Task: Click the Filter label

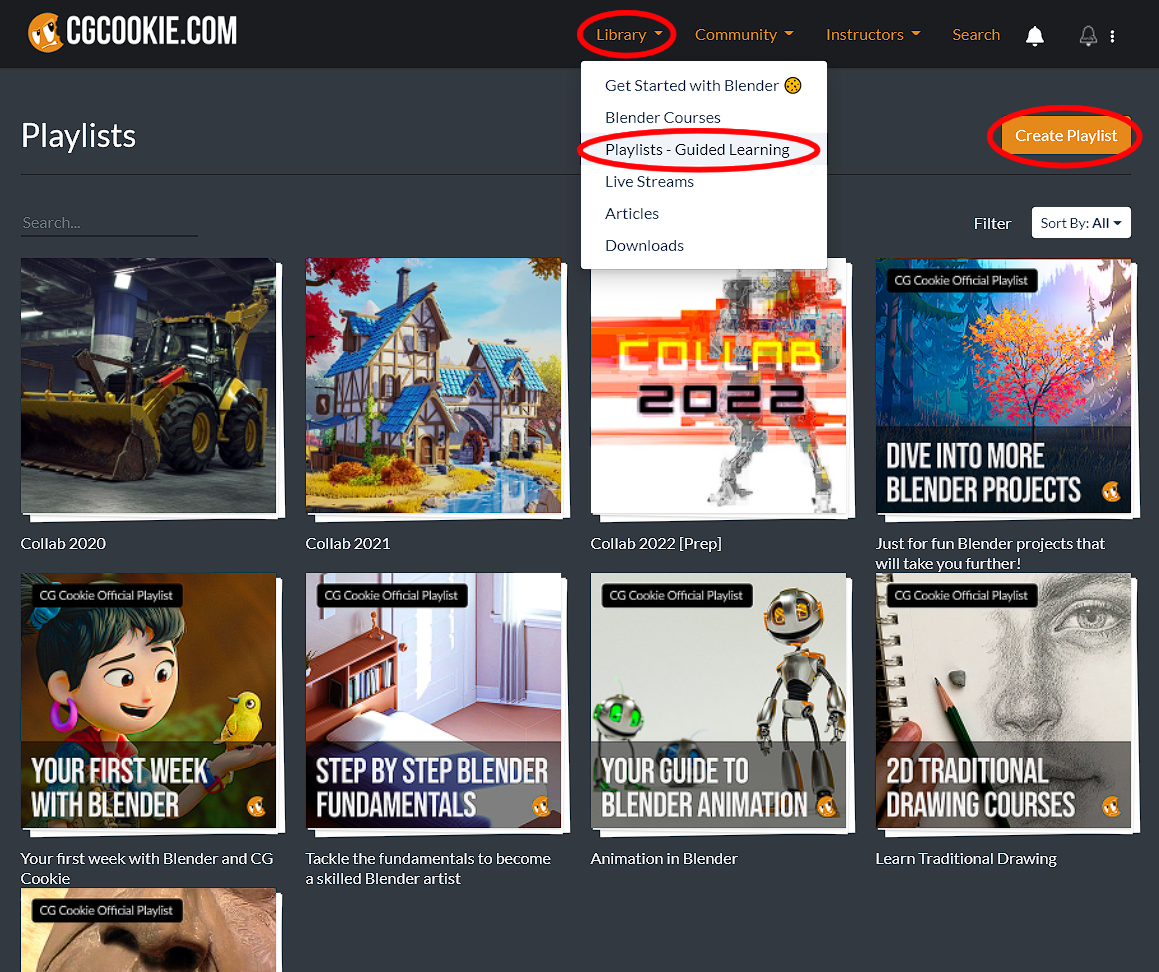Action: pos(992,223)
